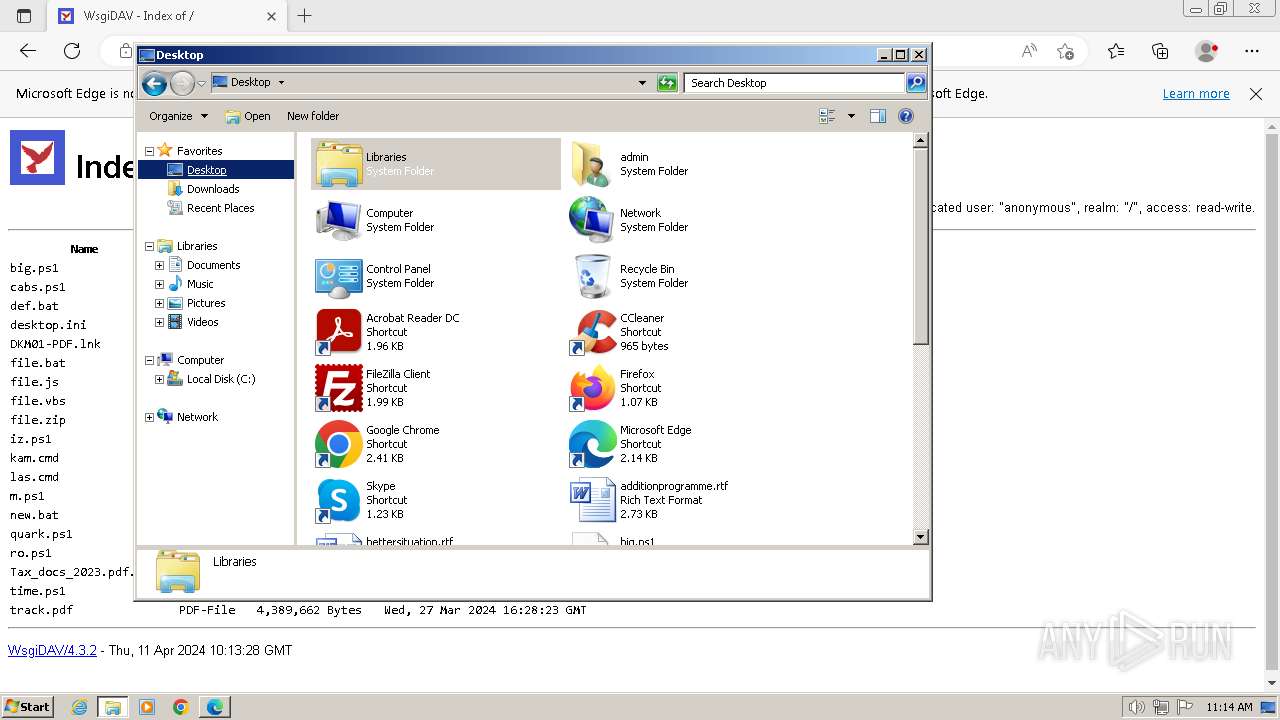Expand the Documents library node

pyautogui.click(x=160, y=265)
